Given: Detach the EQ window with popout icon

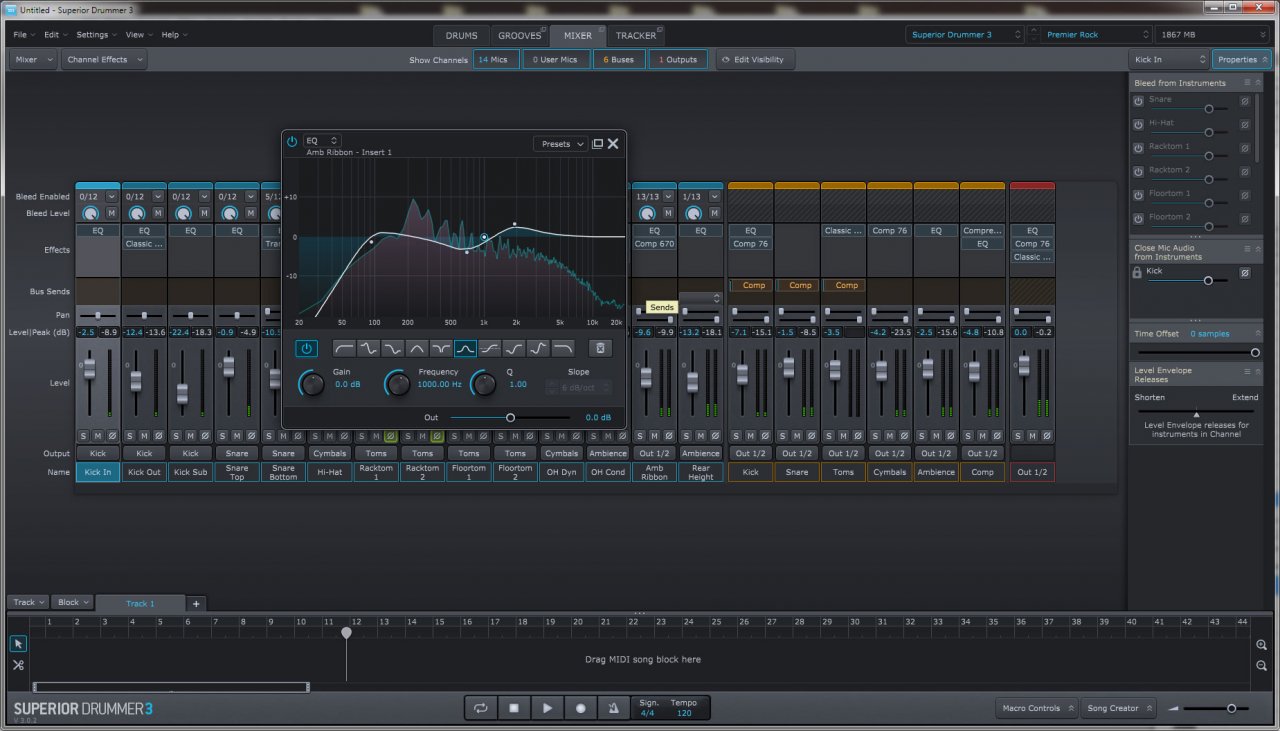Looking at the screenshot, I should [x=597, y=144].
